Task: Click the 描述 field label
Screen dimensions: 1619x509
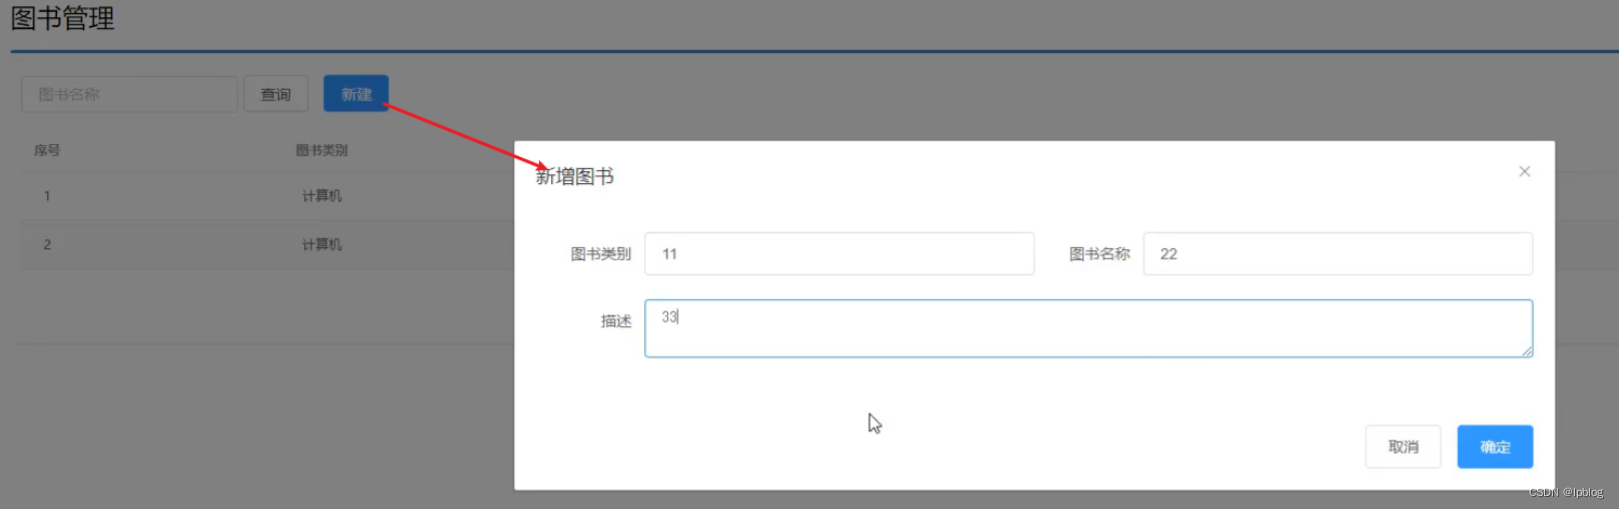Action: point(616,321)
